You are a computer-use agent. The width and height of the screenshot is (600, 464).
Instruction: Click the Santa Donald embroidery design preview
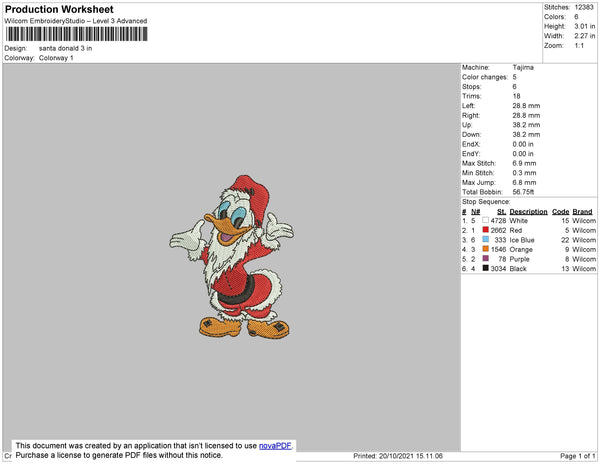click(232, 257)
